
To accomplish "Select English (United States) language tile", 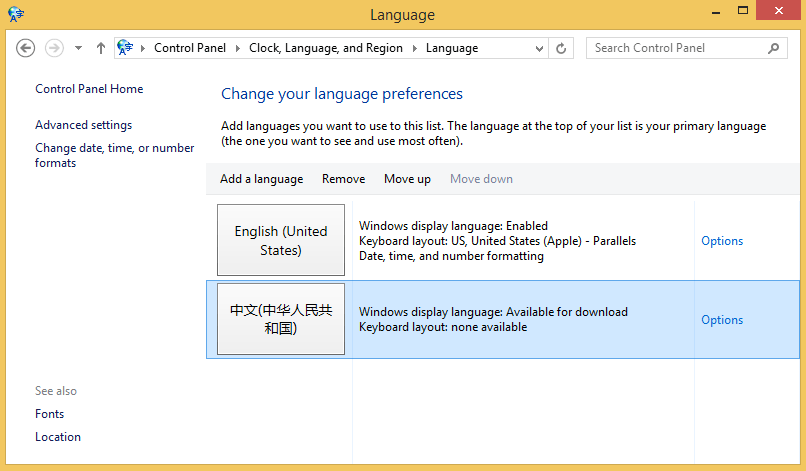I will [x=281, y=240].
